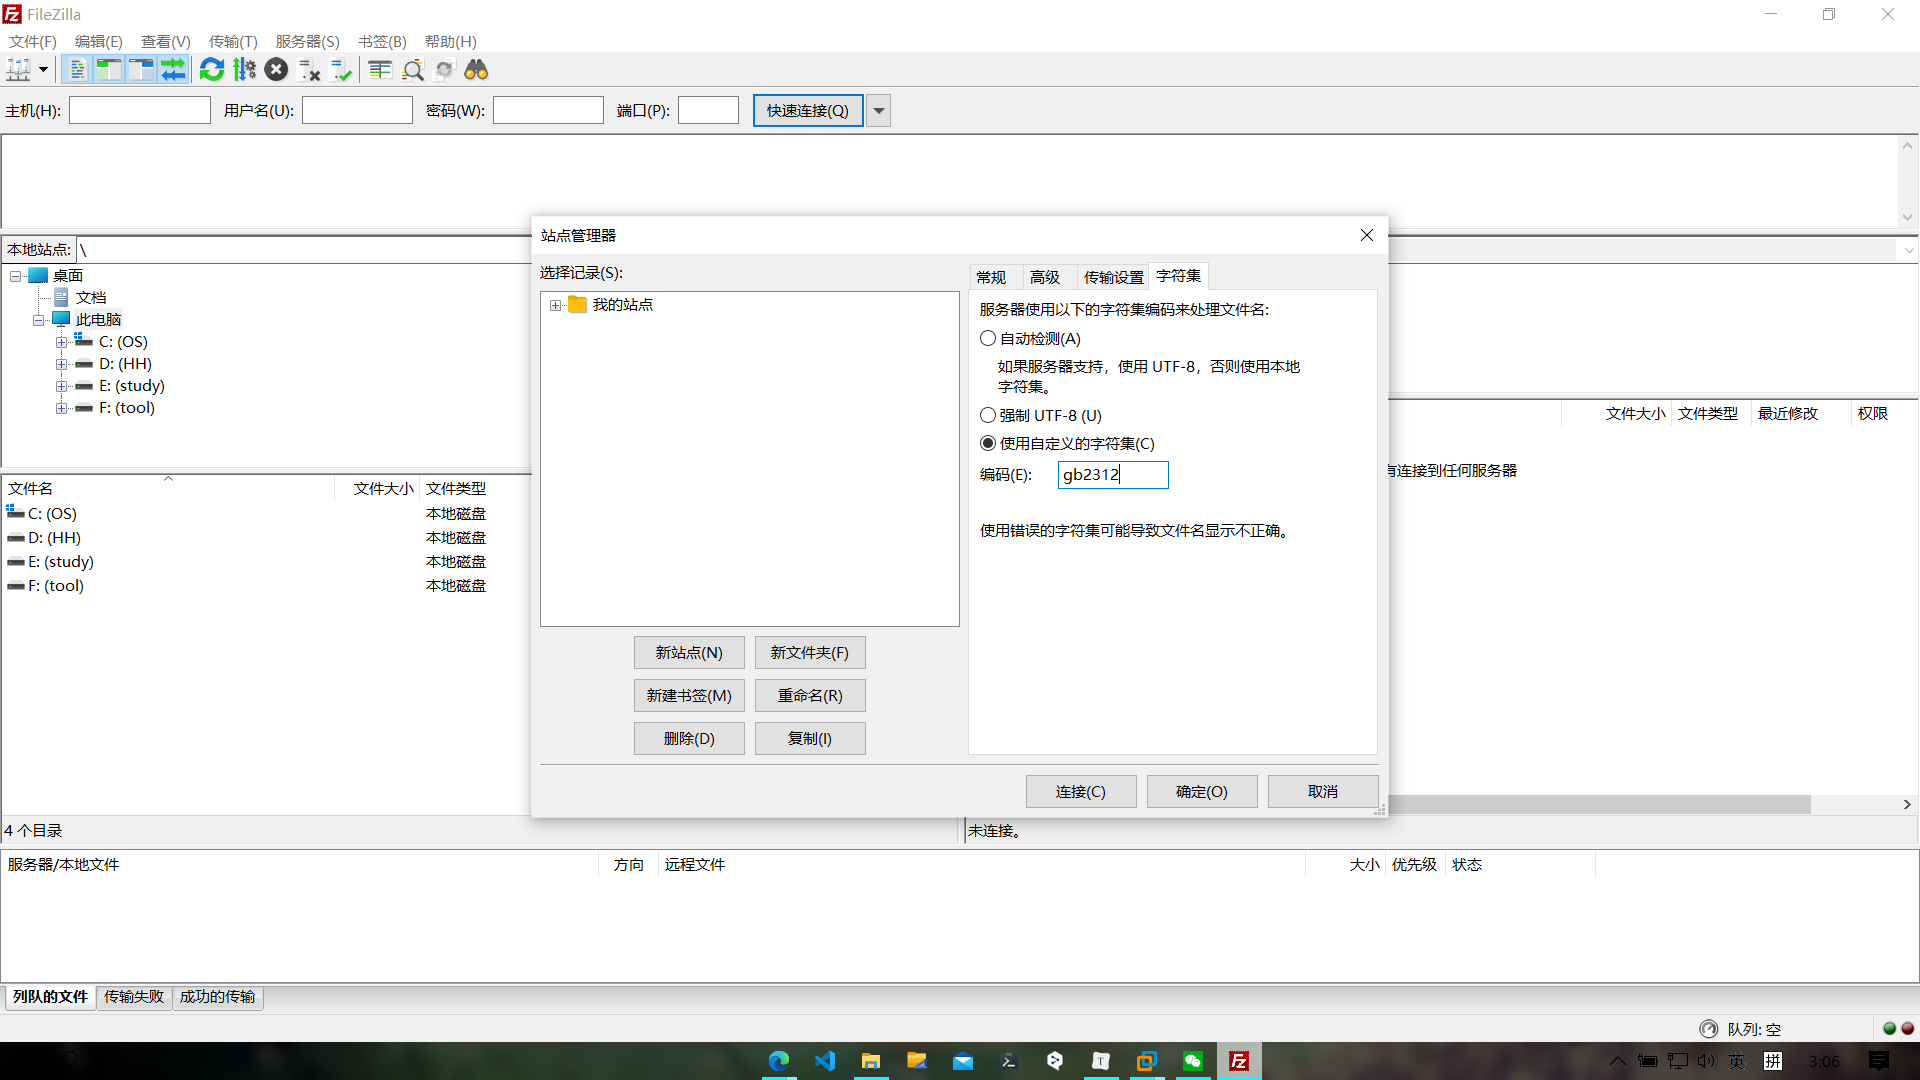Click cancel current operation icon
1920x1080 pixels.
(277, 70)
